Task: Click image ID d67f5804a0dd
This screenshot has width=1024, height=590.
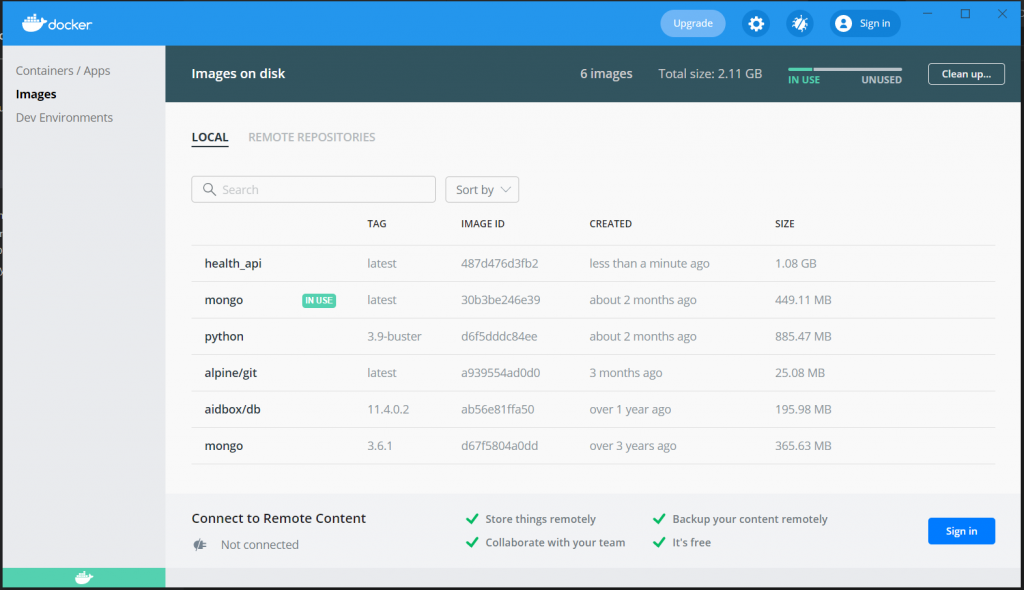Action: [x=500, y=446]
